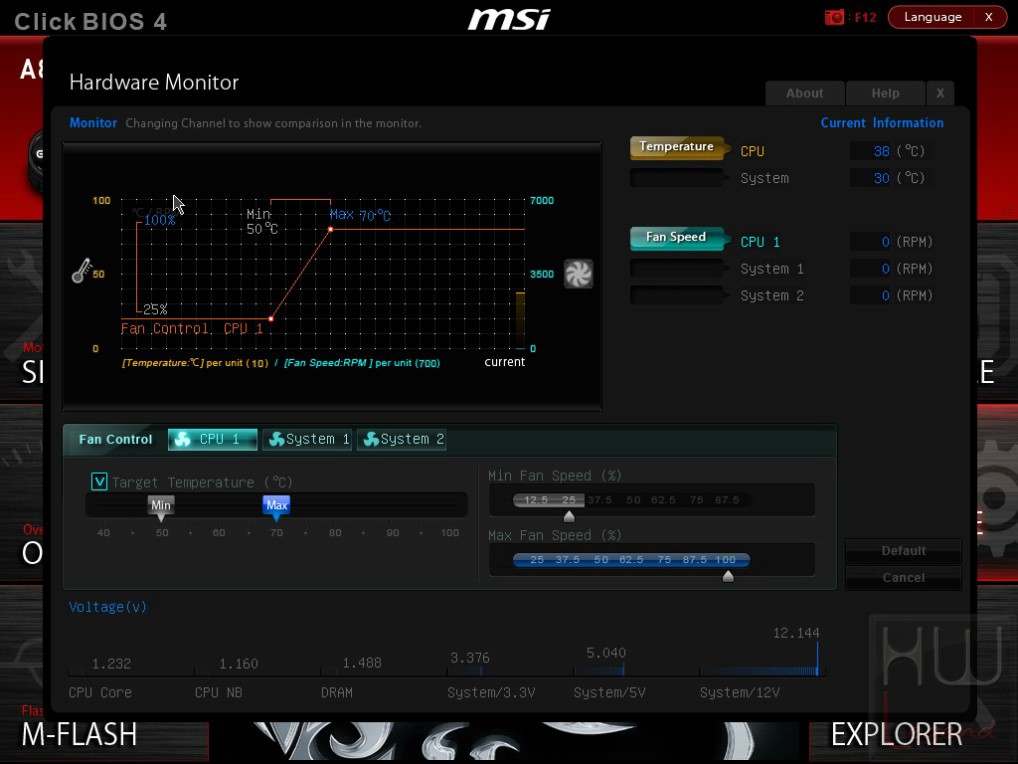Click the CPU 1 fan RPM value
Image resolution: width=1018 pixels, height=764 pixels.
coord(886,242)
